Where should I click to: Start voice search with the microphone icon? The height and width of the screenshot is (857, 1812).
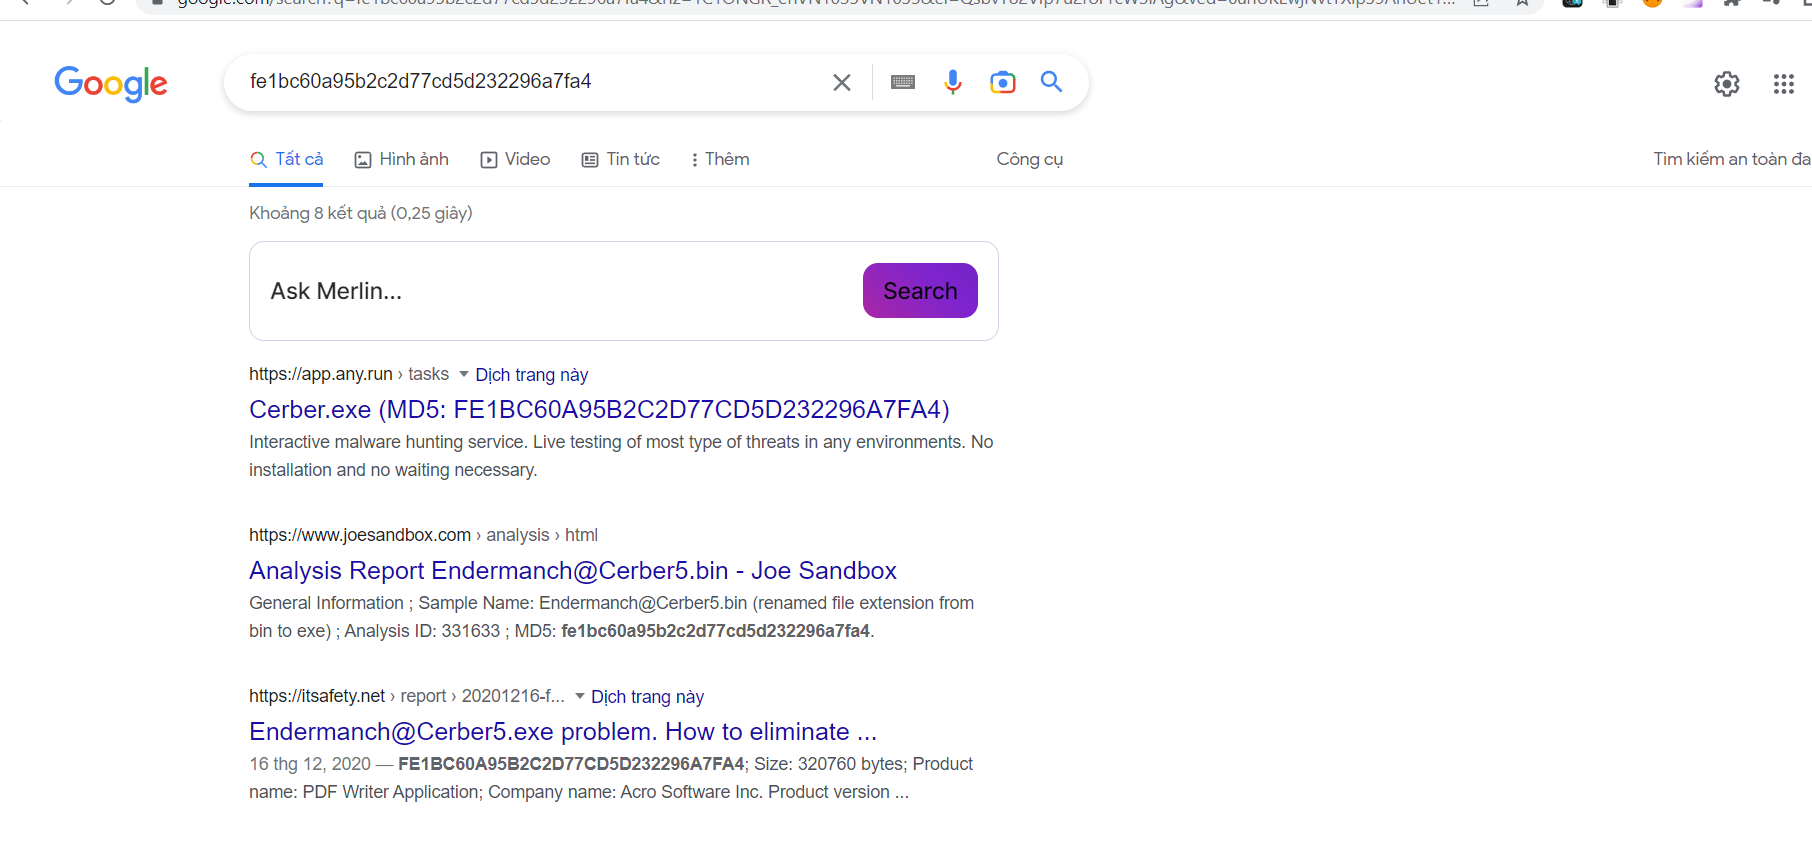953,82
